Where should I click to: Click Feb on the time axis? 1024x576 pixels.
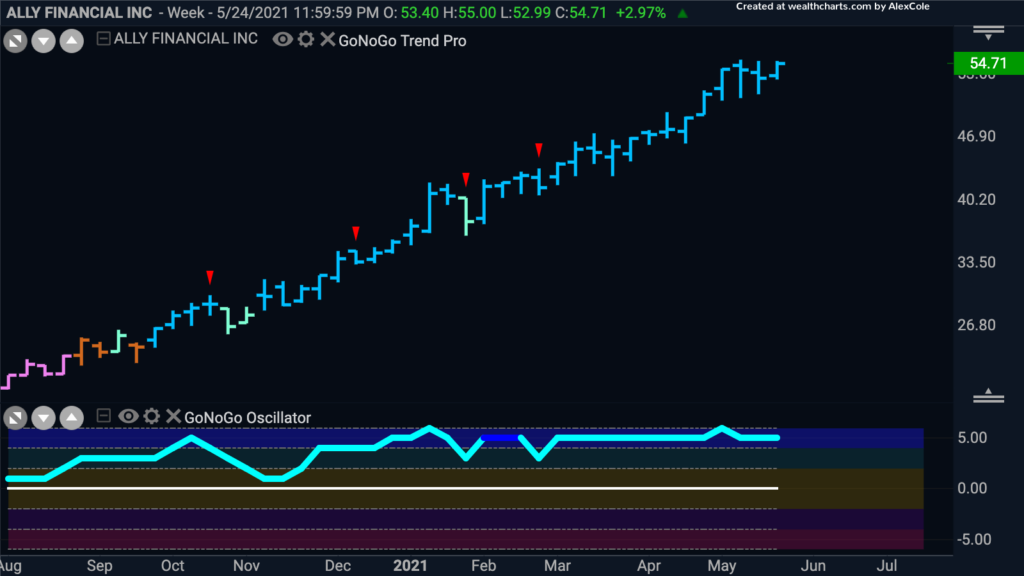point(483,566)
